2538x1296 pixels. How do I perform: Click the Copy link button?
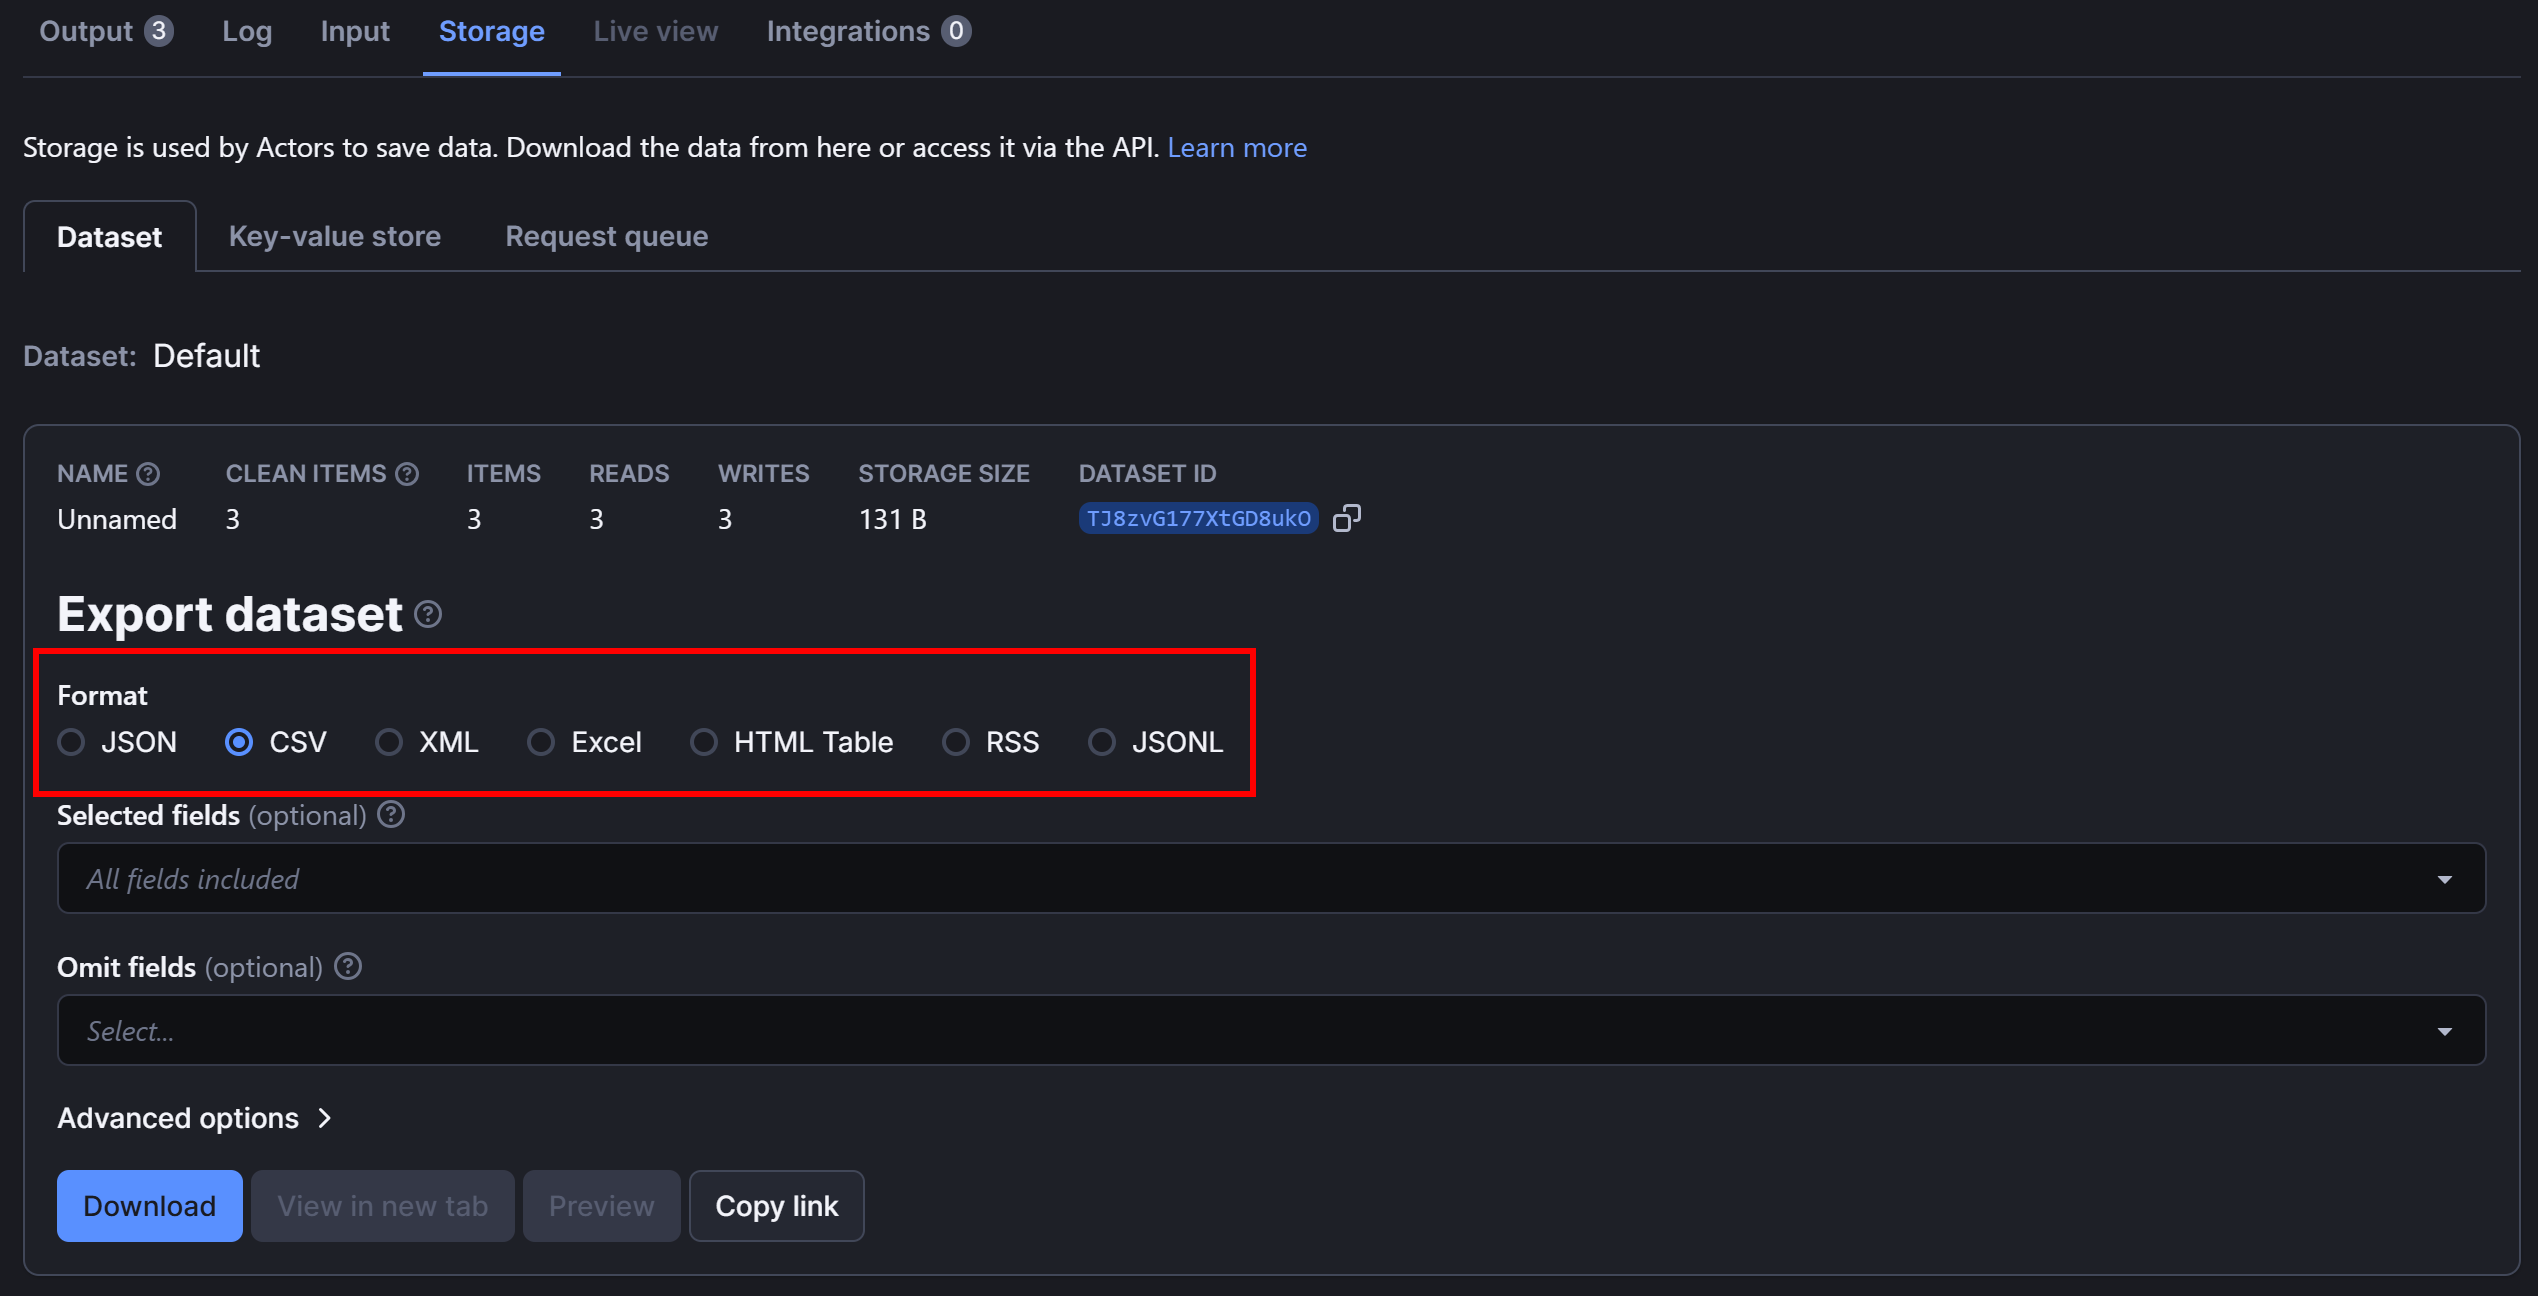pos(776,1205)
